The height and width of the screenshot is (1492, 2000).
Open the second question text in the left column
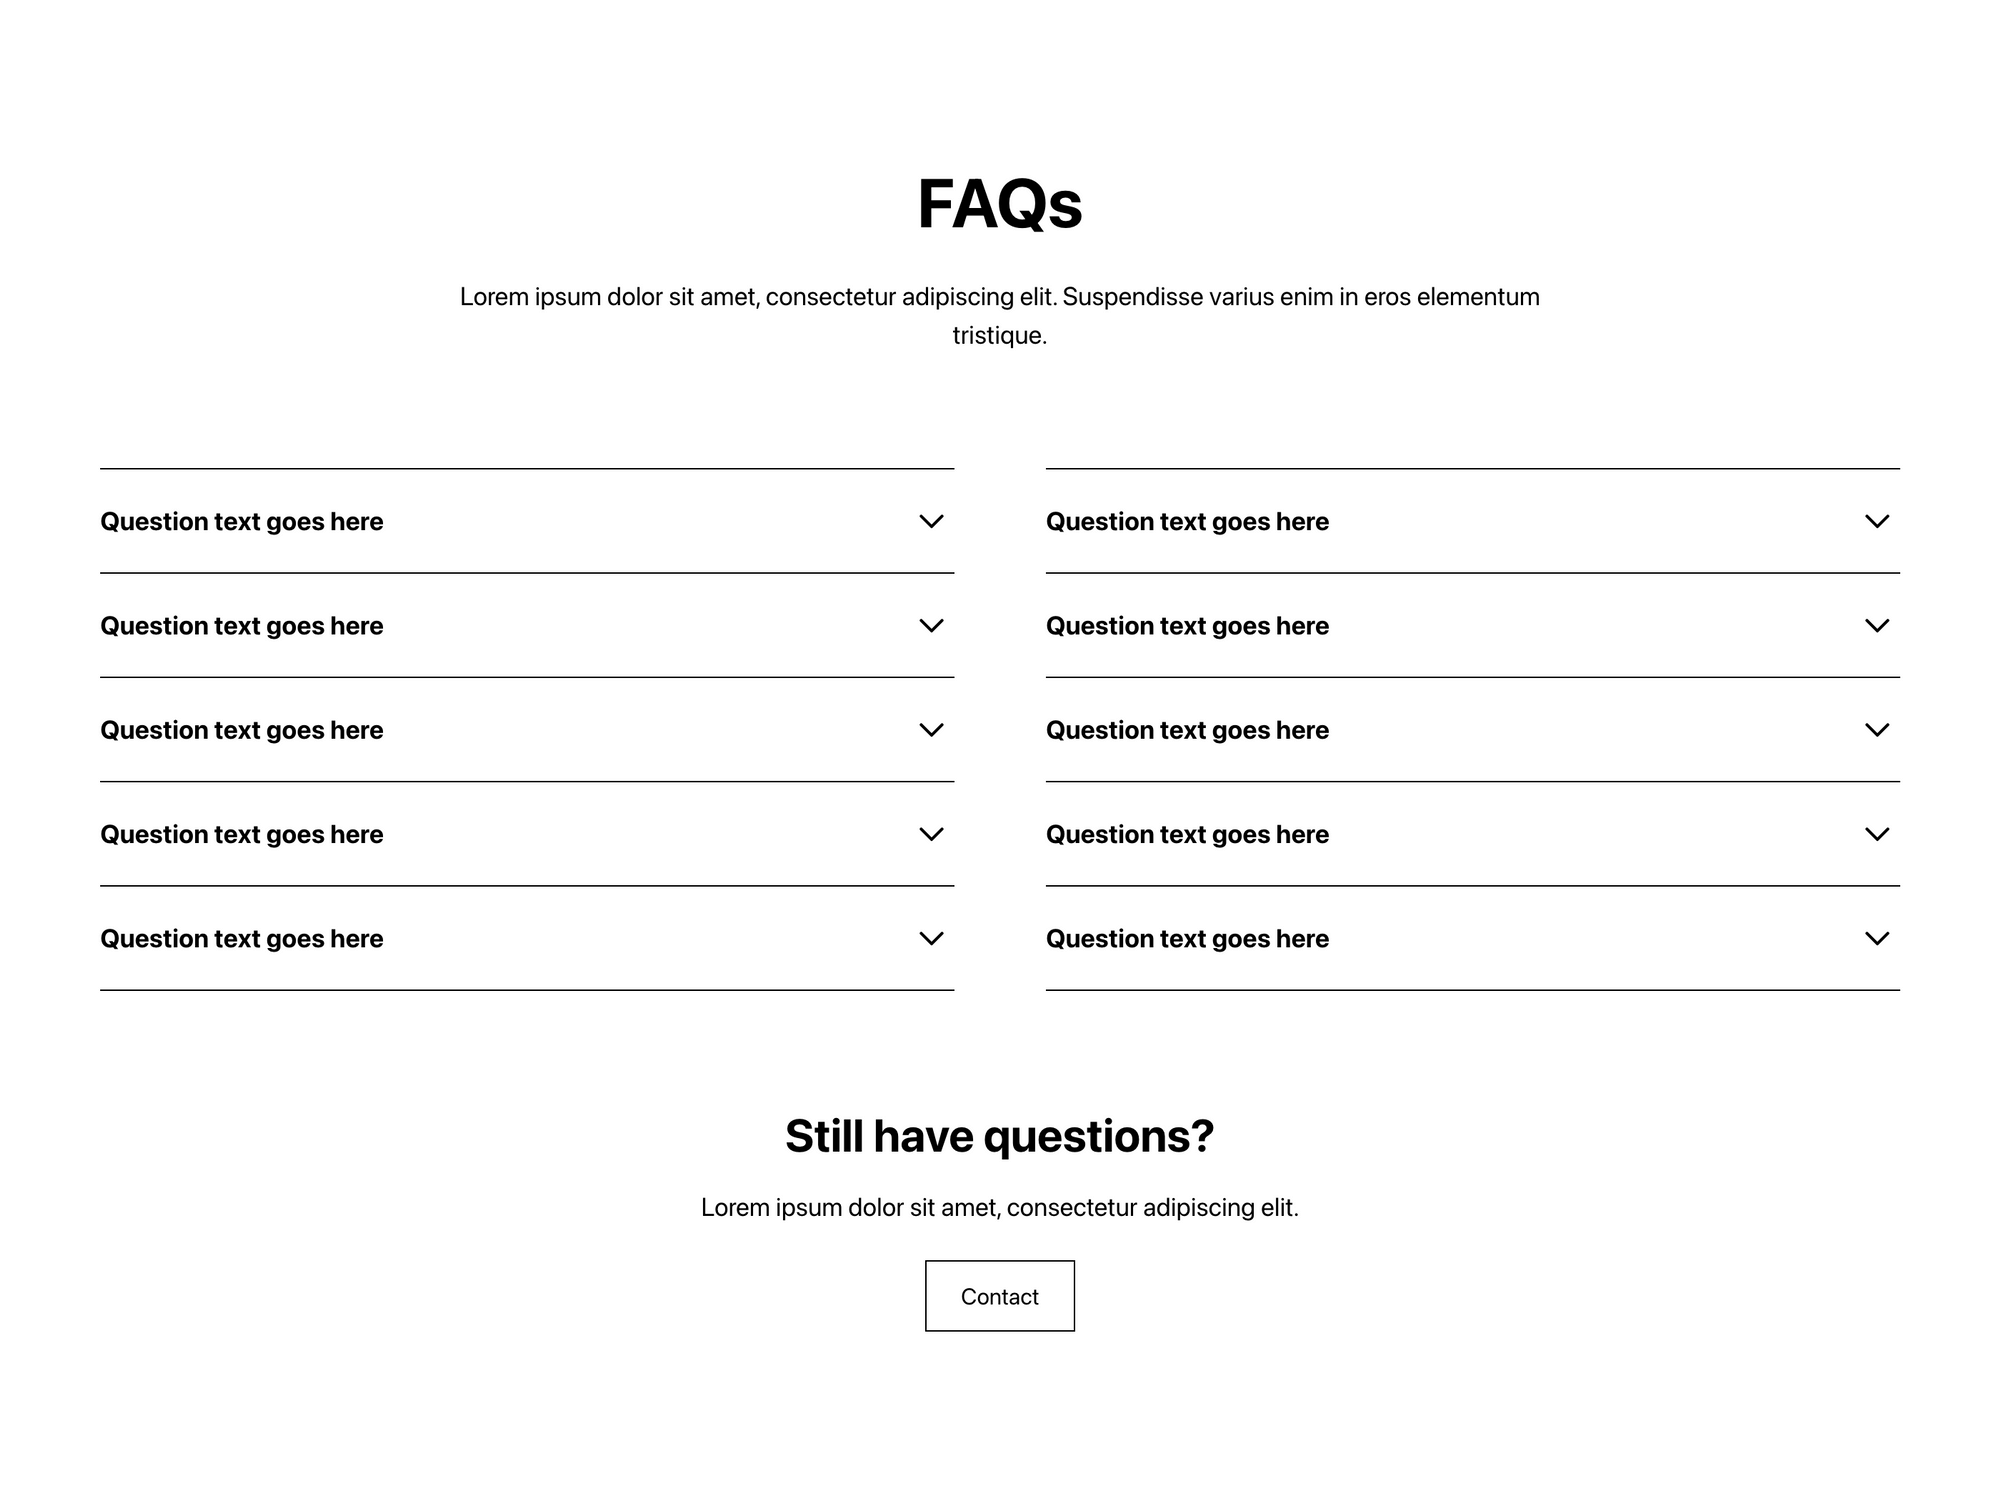(x=242, y=626)
